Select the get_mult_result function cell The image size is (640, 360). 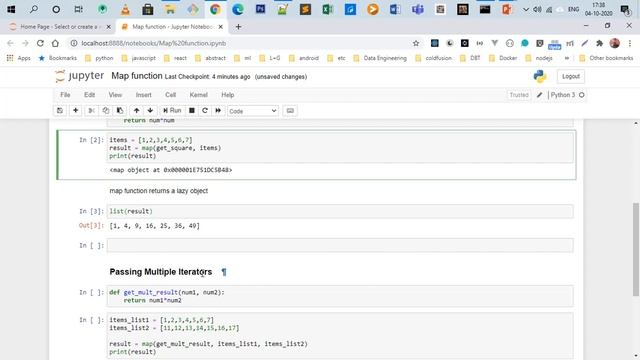pos(340,296)
